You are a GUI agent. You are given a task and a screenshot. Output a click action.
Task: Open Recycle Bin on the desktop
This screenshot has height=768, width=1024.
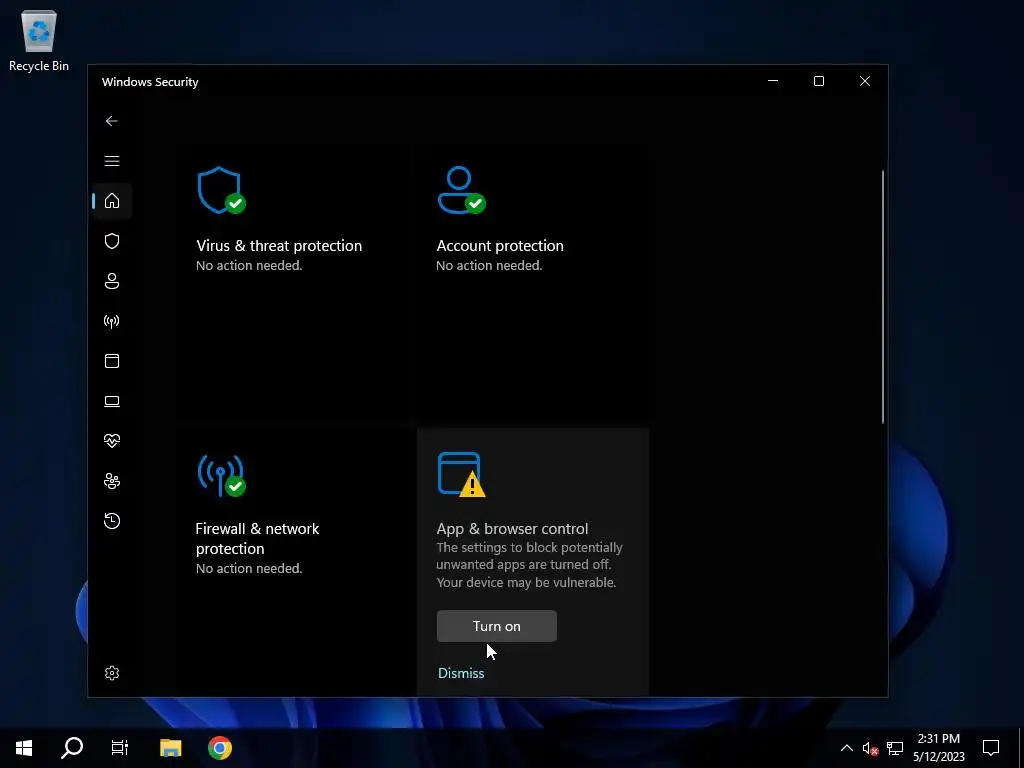pyautogui.click(x=39, y=40)
